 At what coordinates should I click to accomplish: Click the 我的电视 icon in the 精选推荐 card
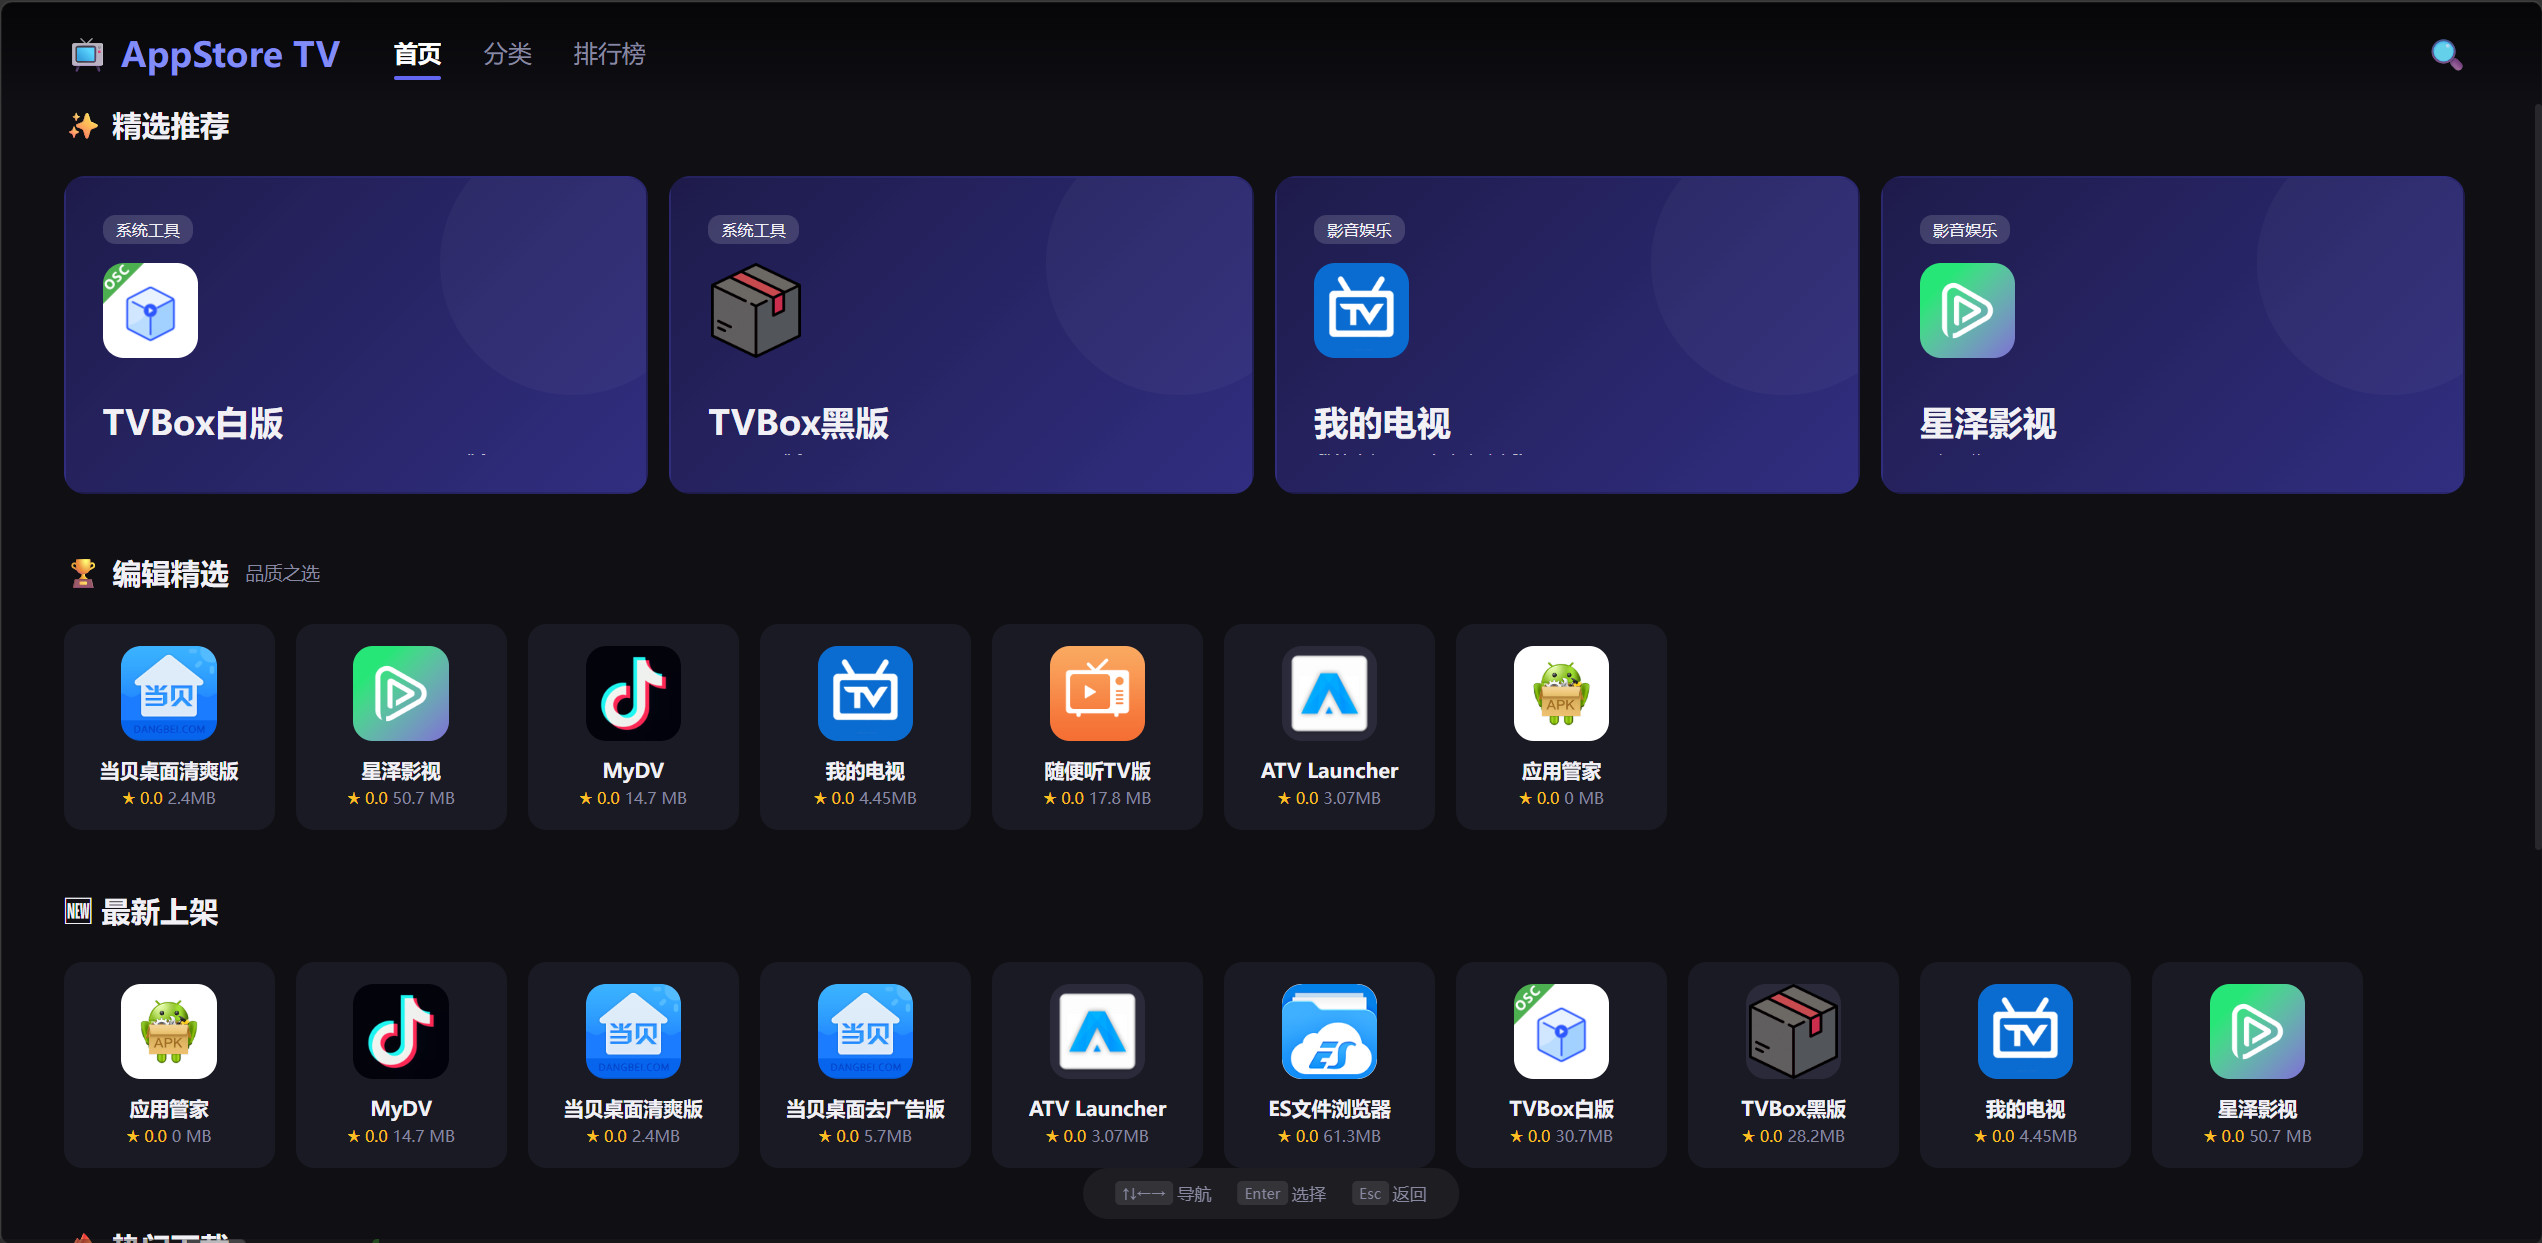(1361, 310)
